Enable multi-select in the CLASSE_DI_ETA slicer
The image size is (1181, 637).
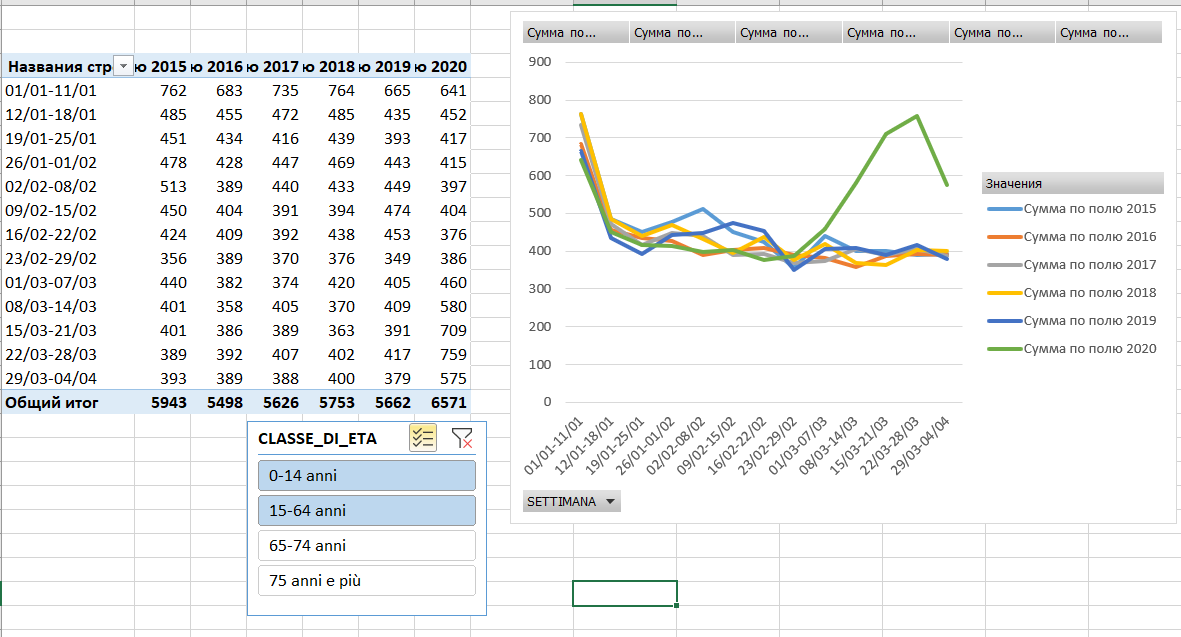click(x=422, y=437)
